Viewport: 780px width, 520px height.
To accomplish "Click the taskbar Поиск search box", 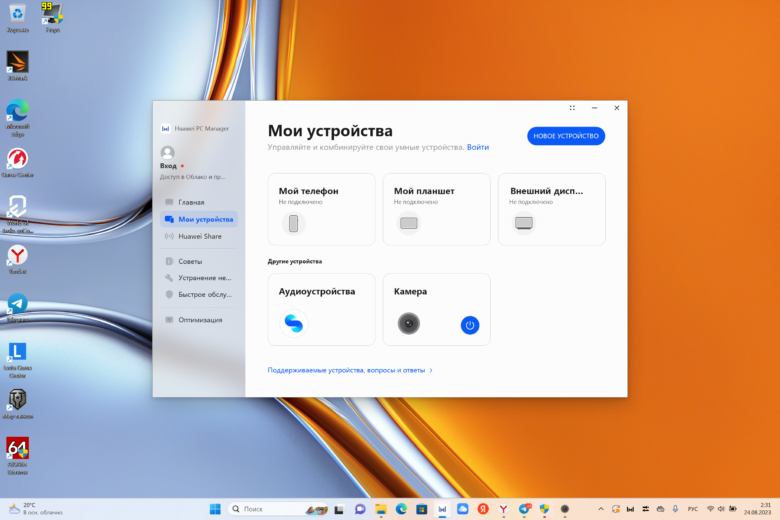I will tap(278, 509).
